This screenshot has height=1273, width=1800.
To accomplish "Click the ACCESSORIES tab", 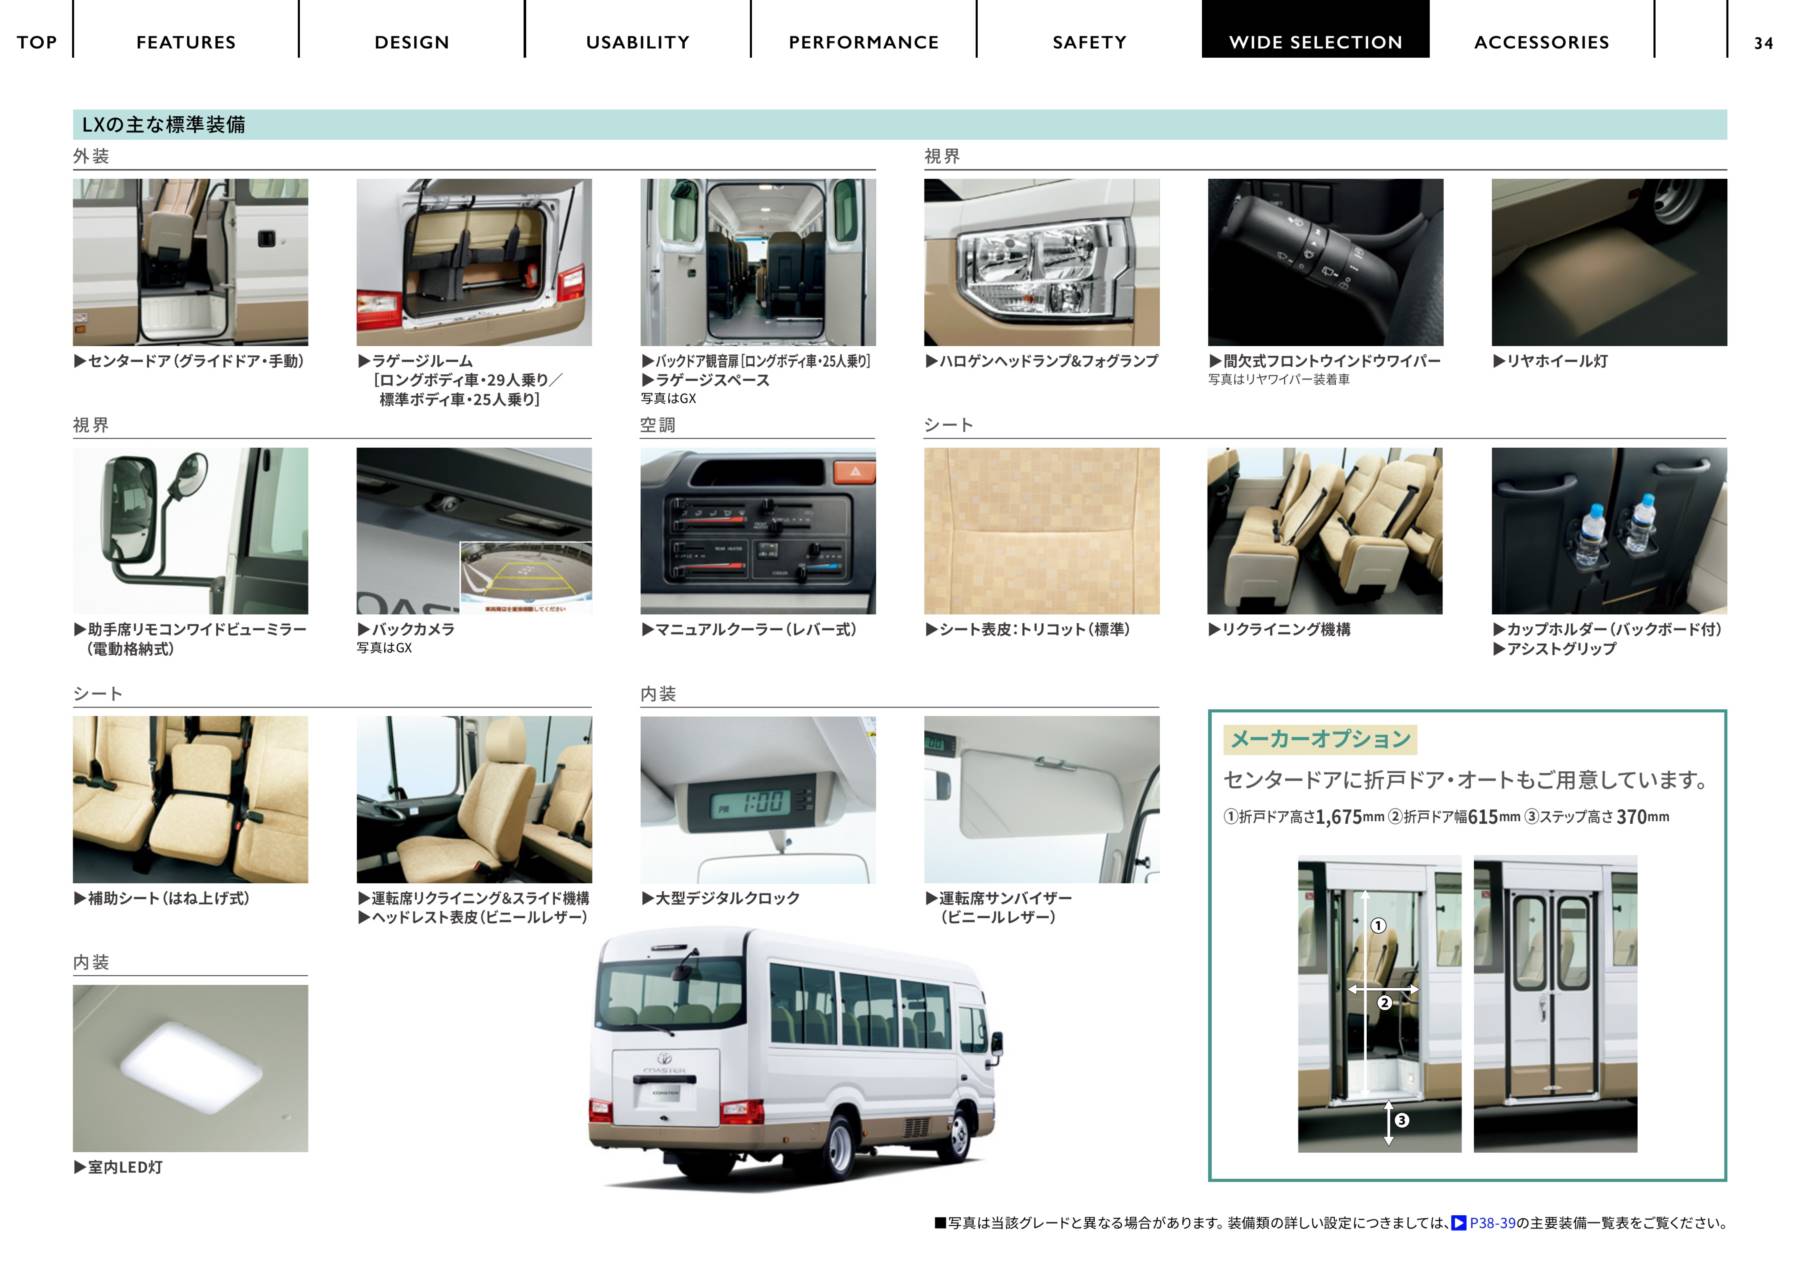I will point(1541,42).
